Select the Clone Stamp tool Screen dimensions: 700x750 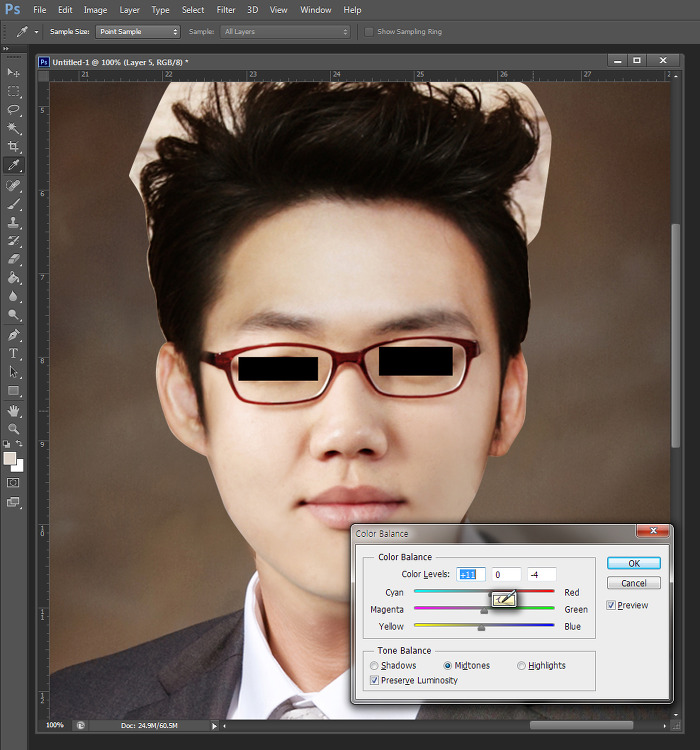(14, 222)
